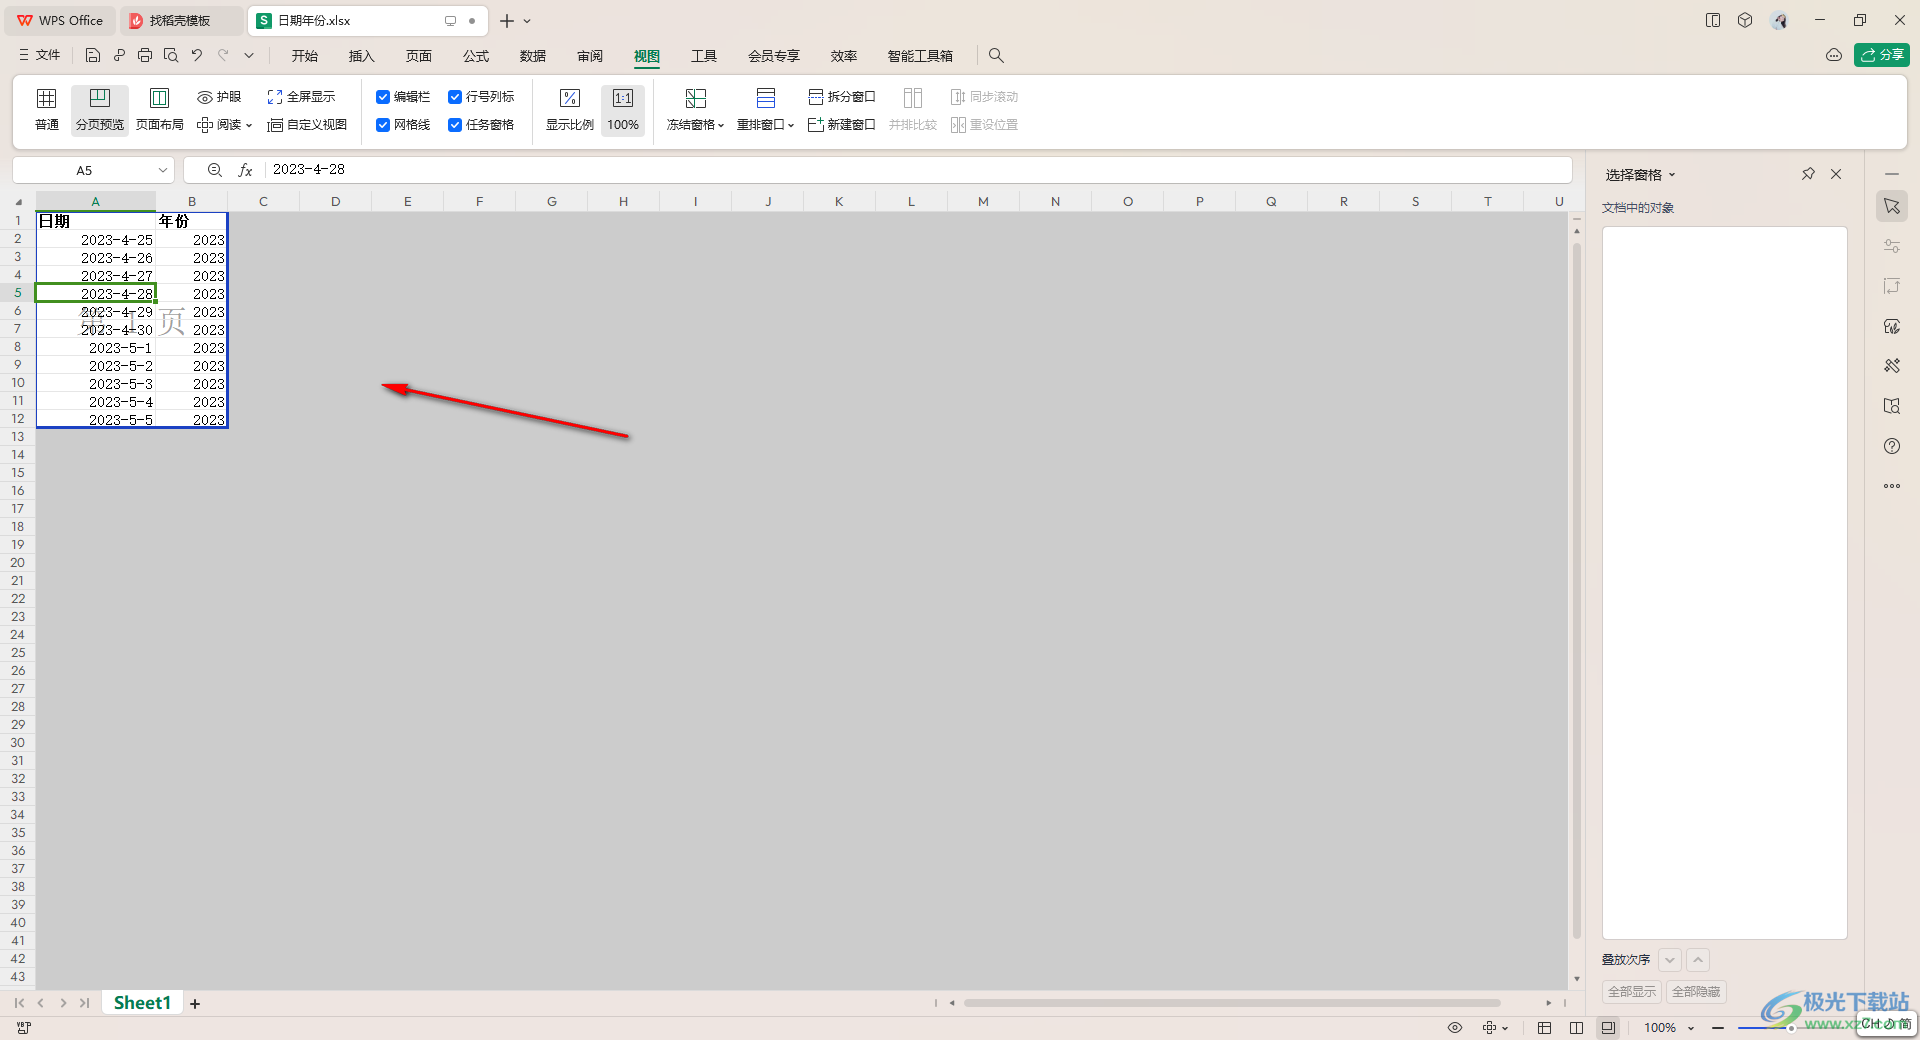Click the 分享 share button
Image resolution: width=1920 pixels, height=1040 pixels.
(x=1881, y=55)
